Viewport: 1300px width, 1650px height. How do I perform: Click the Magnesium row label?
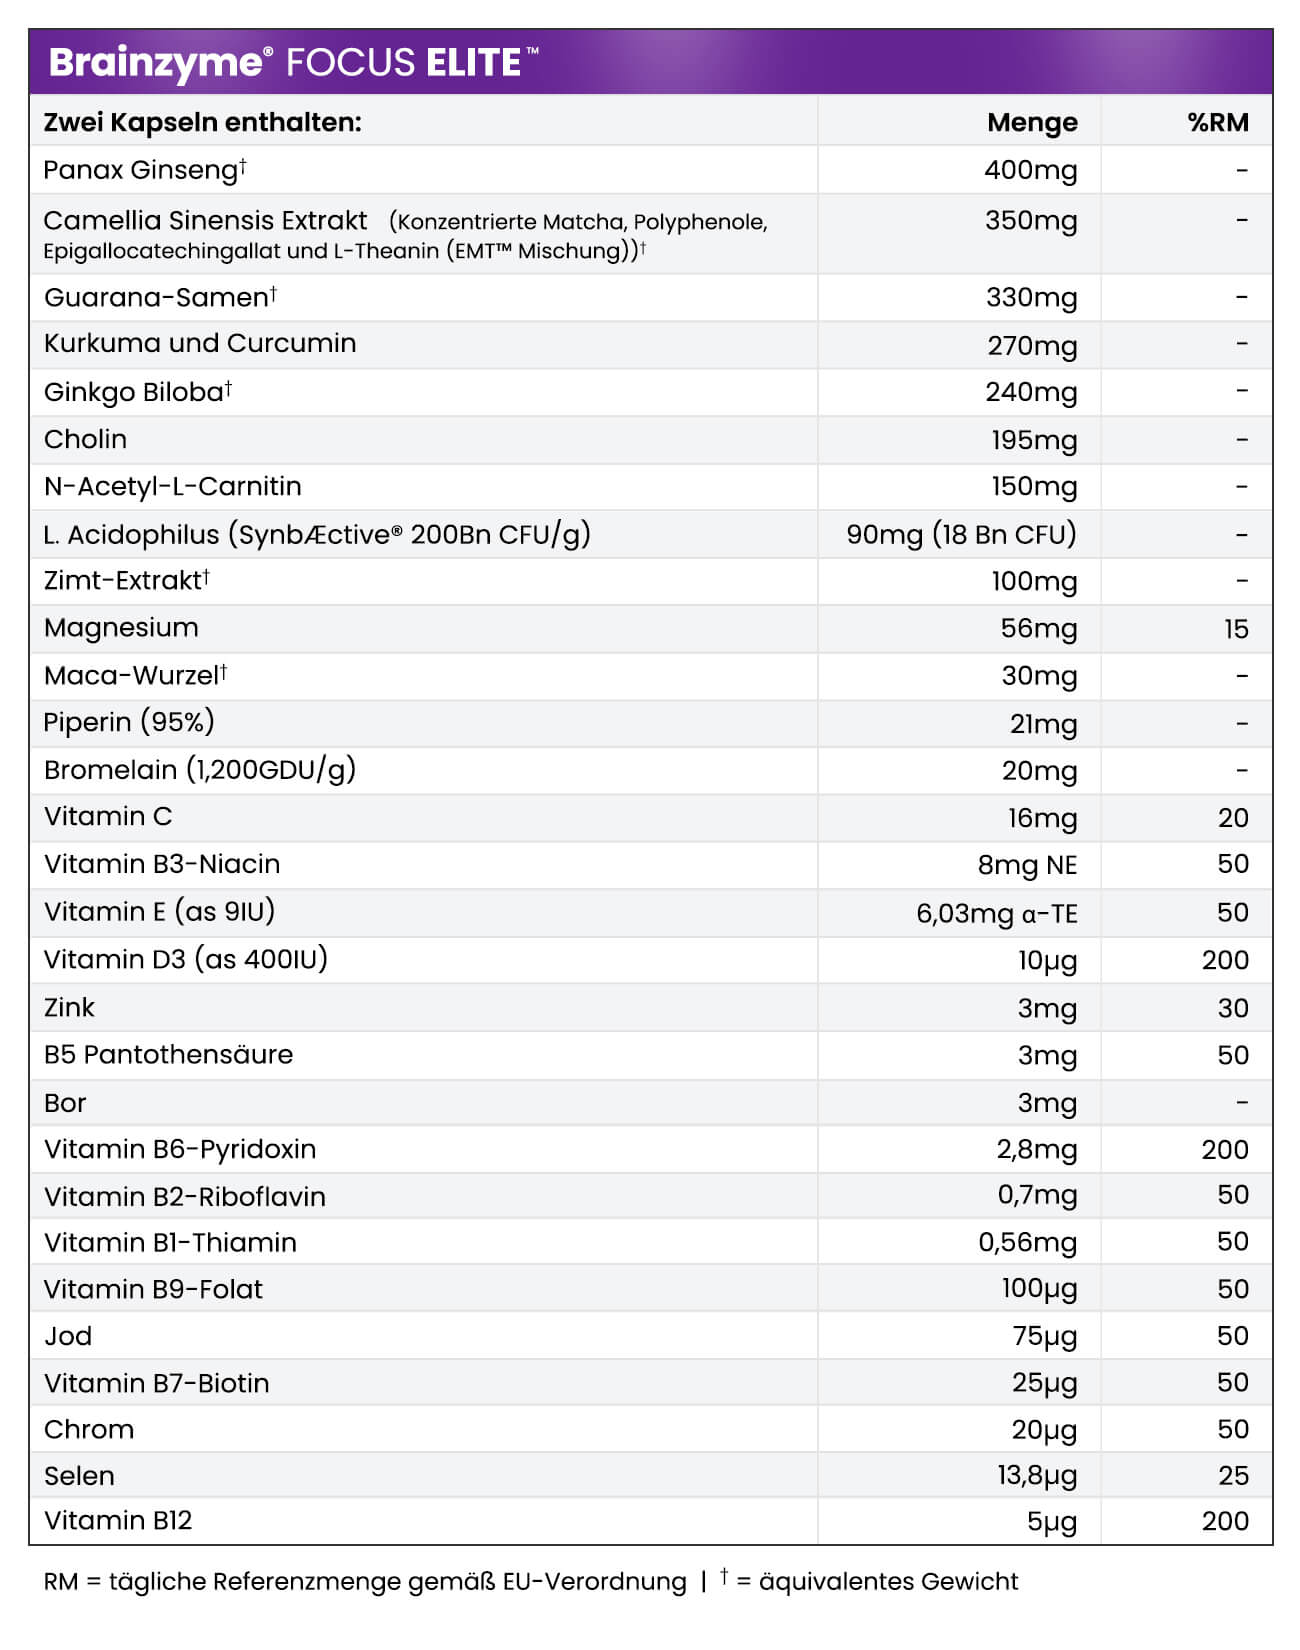click(x=121, y=628)
